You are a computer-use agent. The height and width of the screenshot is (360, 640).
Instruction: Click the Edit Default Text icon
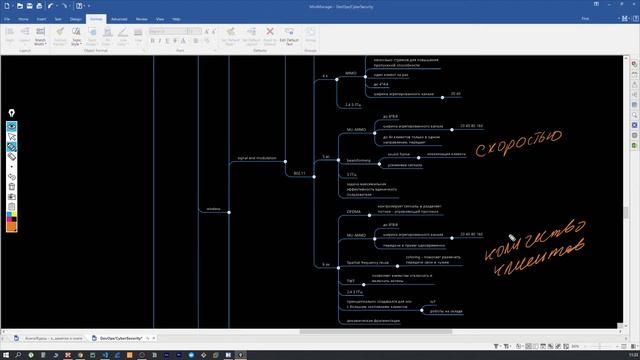[x=289, y=31]
